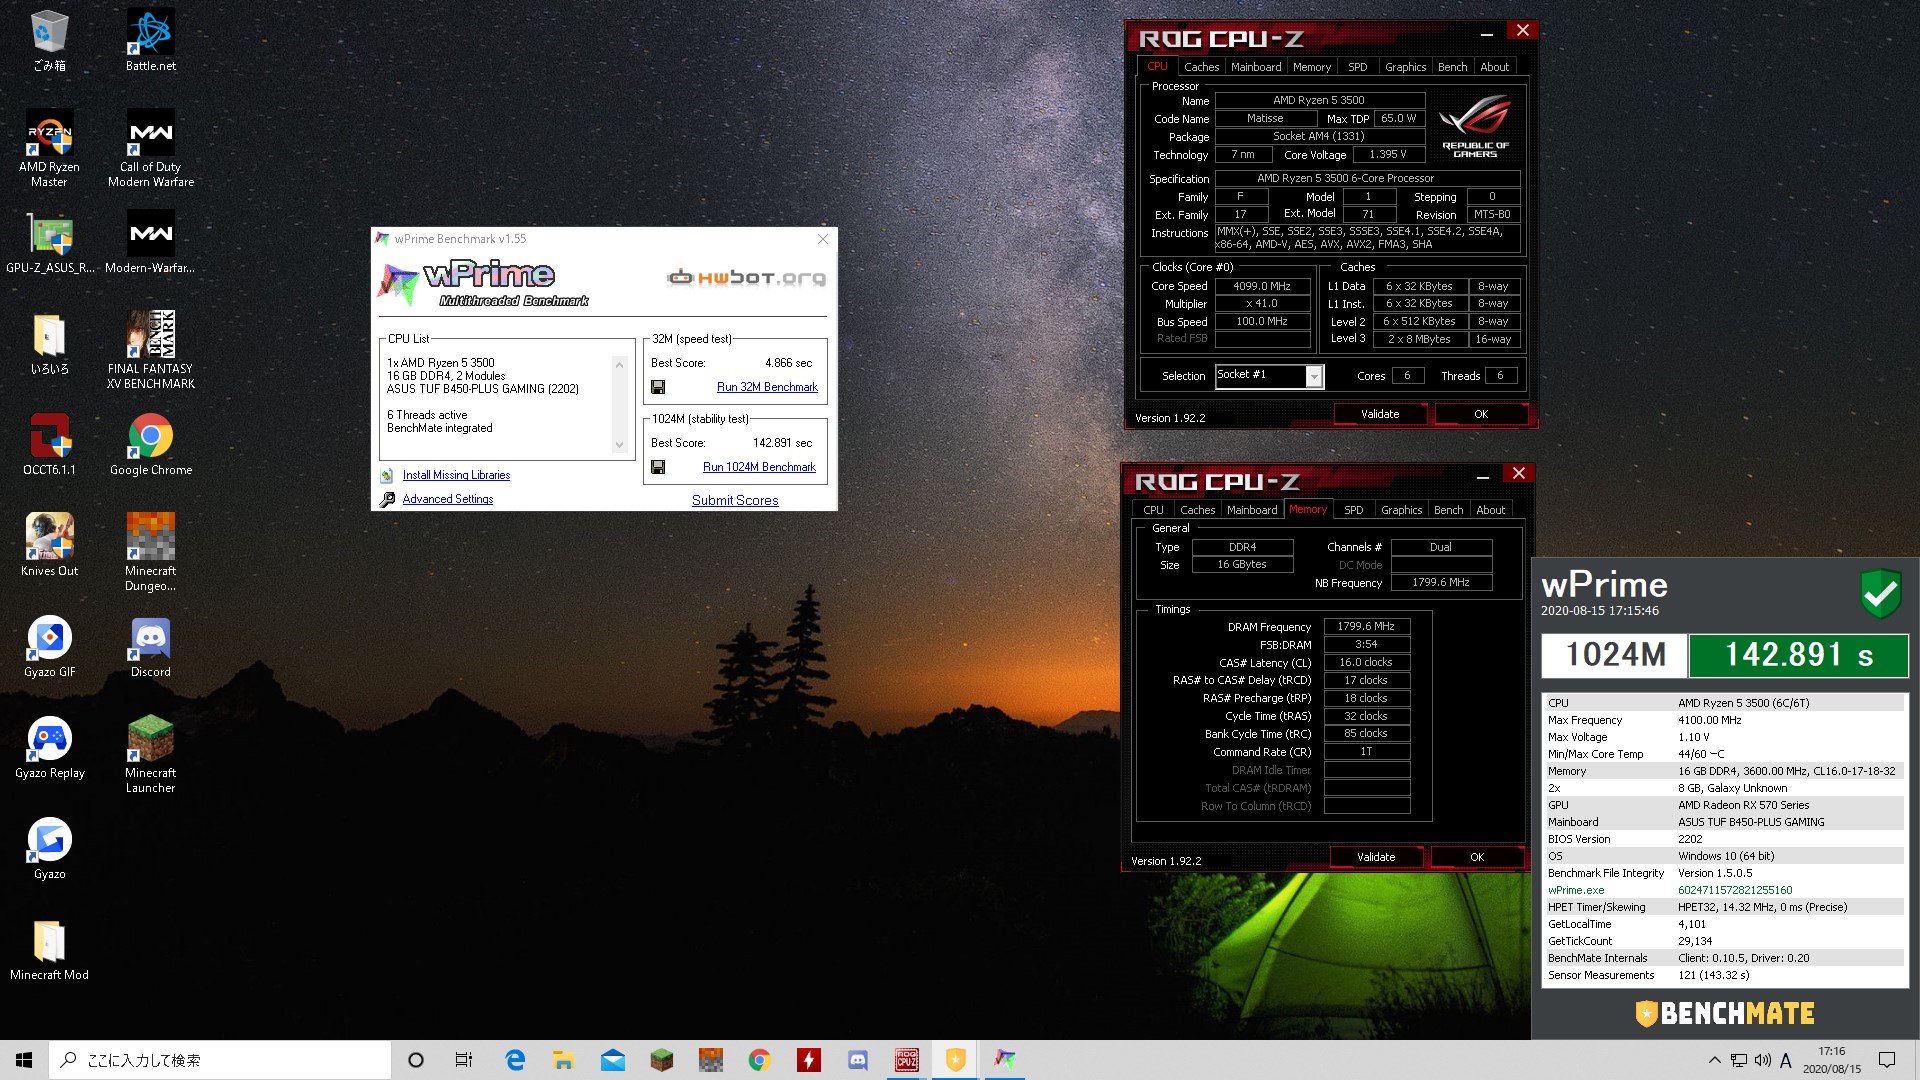Open the Knives Out game icon

coord(49,545)
